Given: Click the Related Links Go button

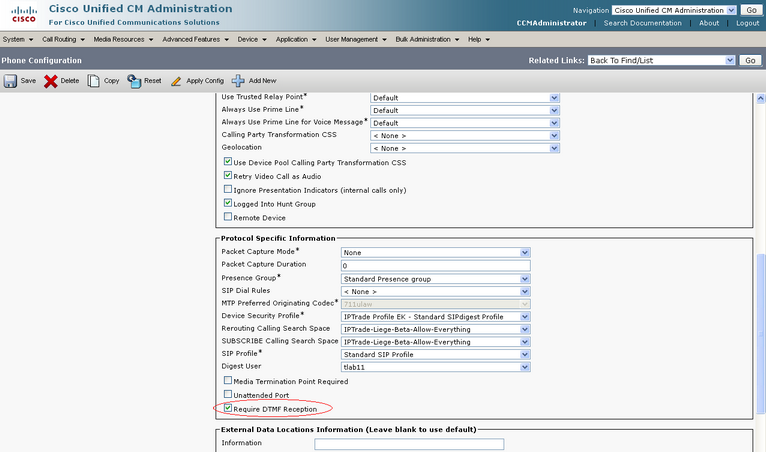Looking at the screenshot, I should (750, 60).
